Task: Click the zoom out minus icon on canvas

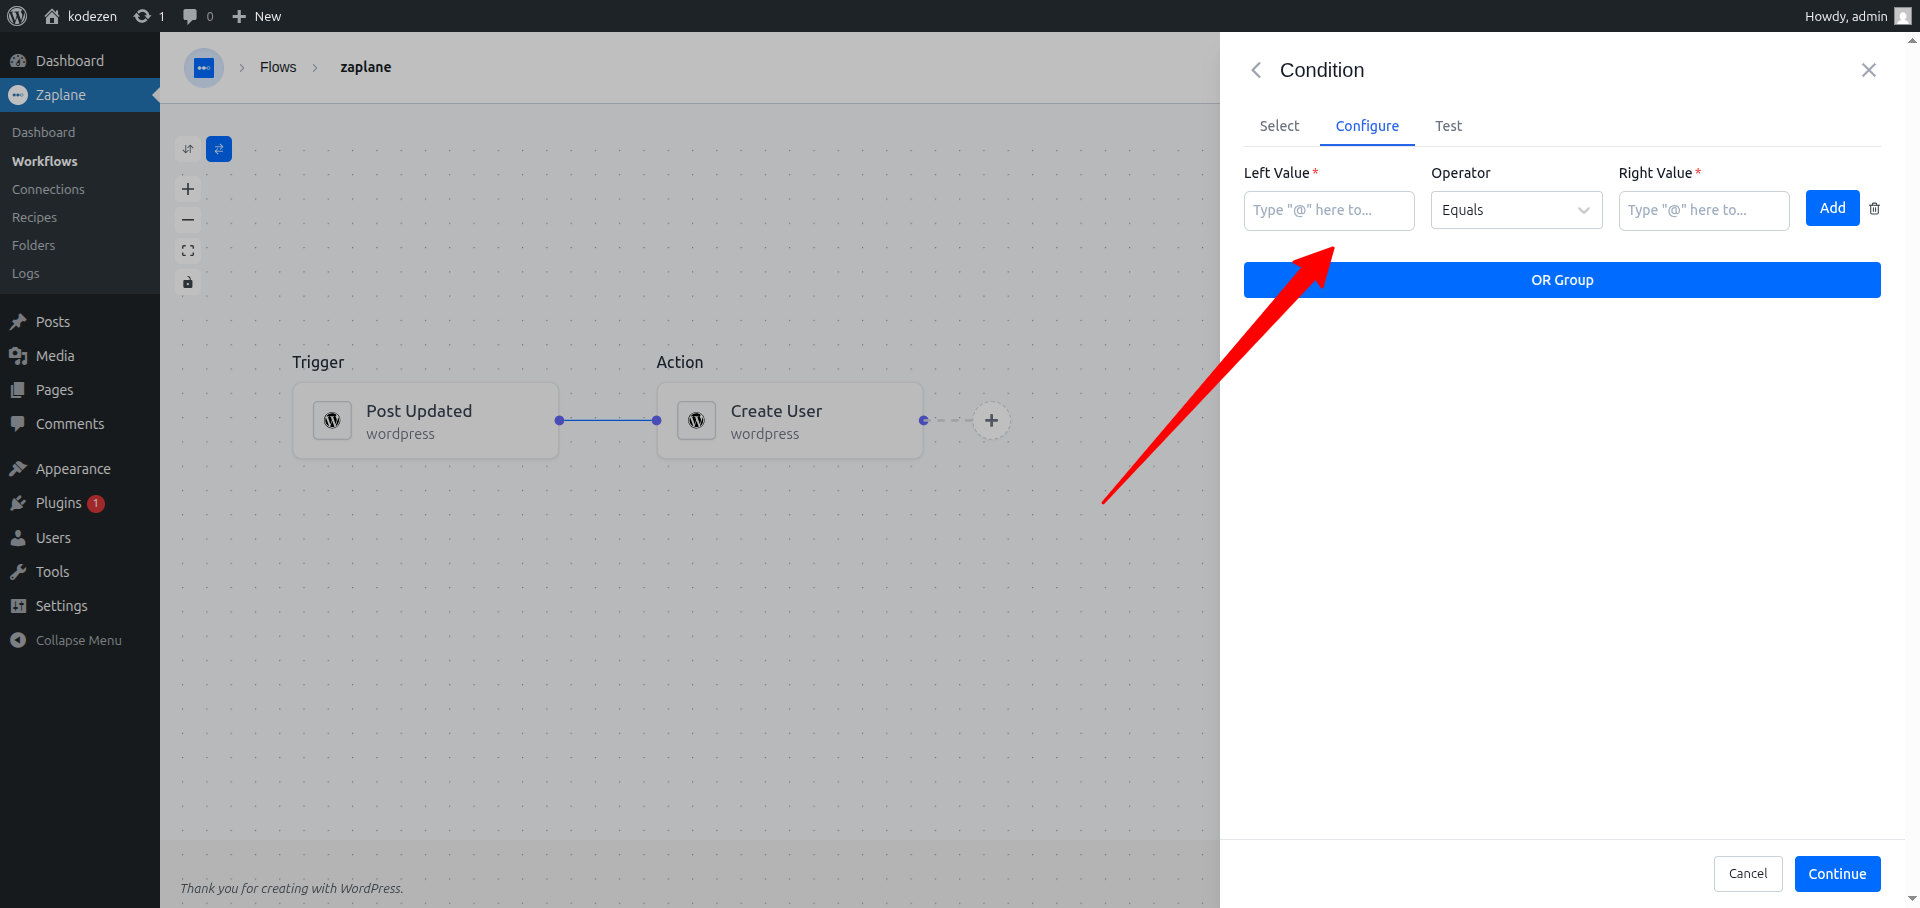Action: click(188, 220)
